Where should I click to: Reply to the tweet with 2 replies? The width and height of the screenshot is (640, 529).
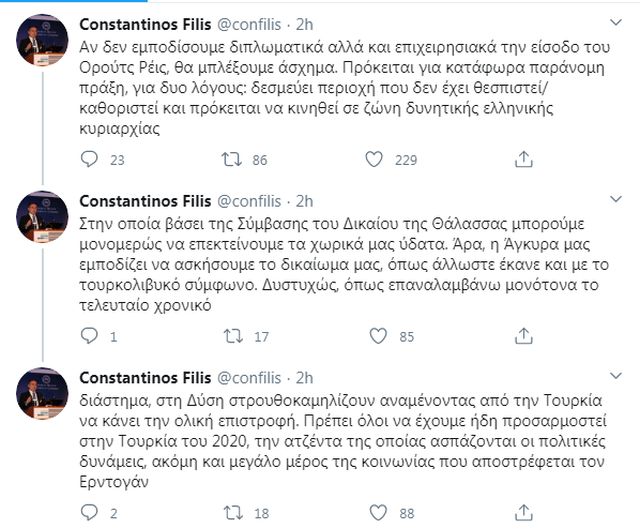(x=88, y=513)
